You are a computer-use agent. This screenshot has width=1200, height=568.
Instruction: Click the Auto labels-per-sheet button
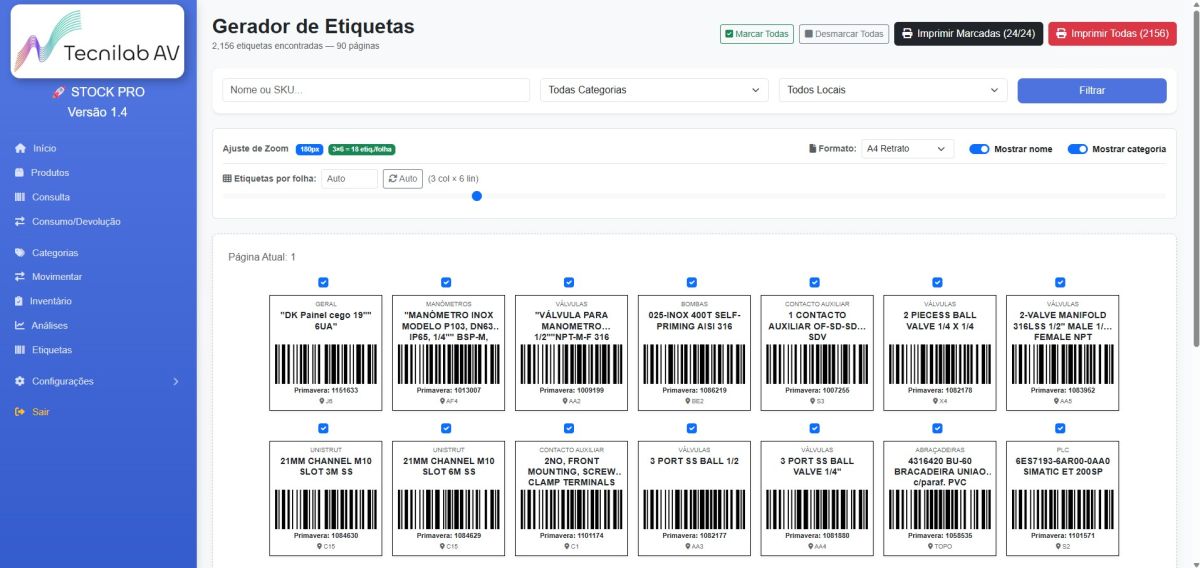[x=403, y=179]
